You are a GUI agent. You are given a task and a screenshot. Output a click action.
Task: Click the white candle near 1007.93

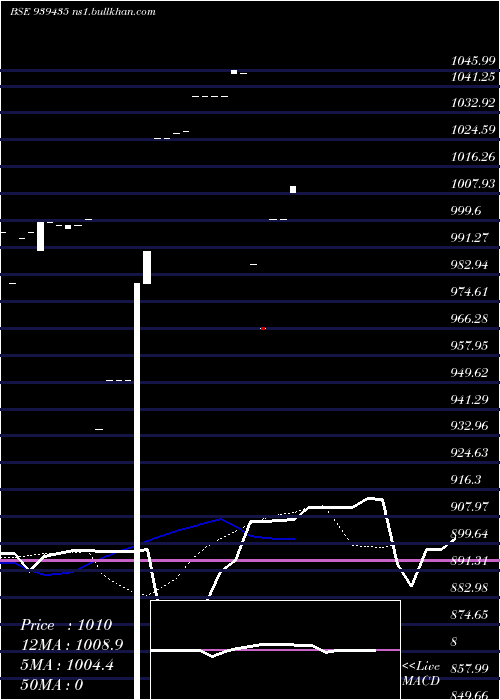click(x=293, y=189)
